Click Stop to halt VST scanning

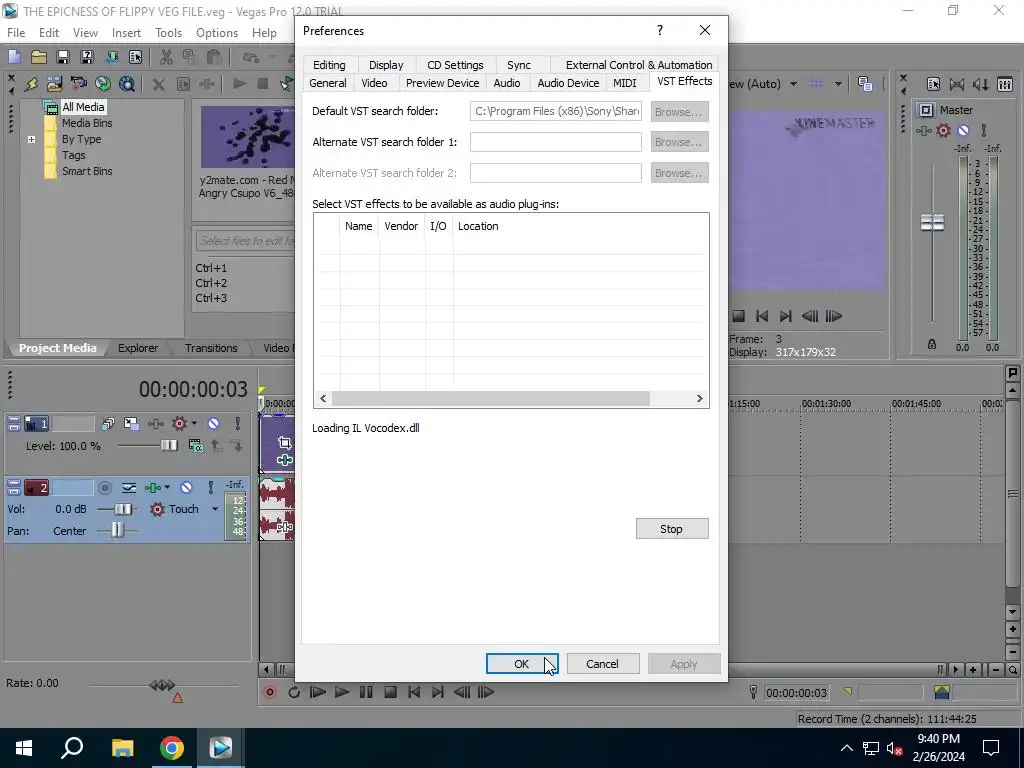(x=672, y=529)
